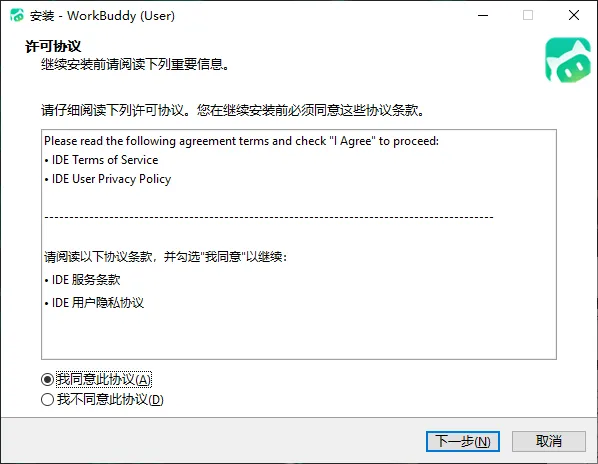The width and height of the screenshot is (598, 464).
Task: Close the installer with the X button
Action: click(574, 15)
